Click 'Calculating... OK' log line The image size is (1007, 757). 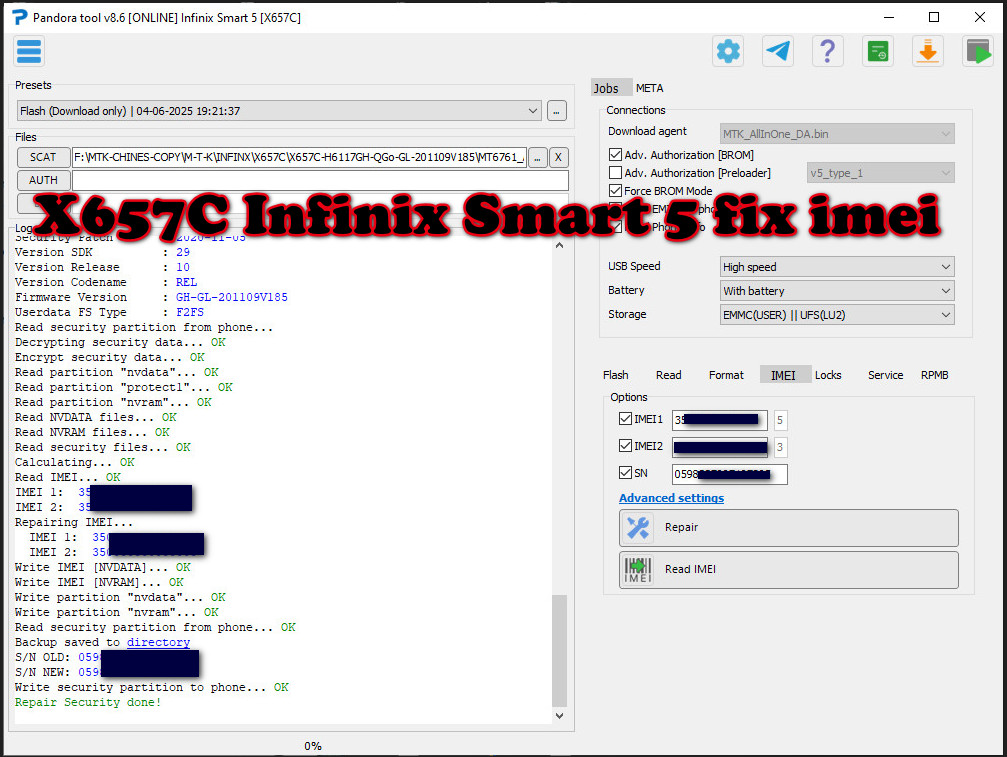[74, 462]
